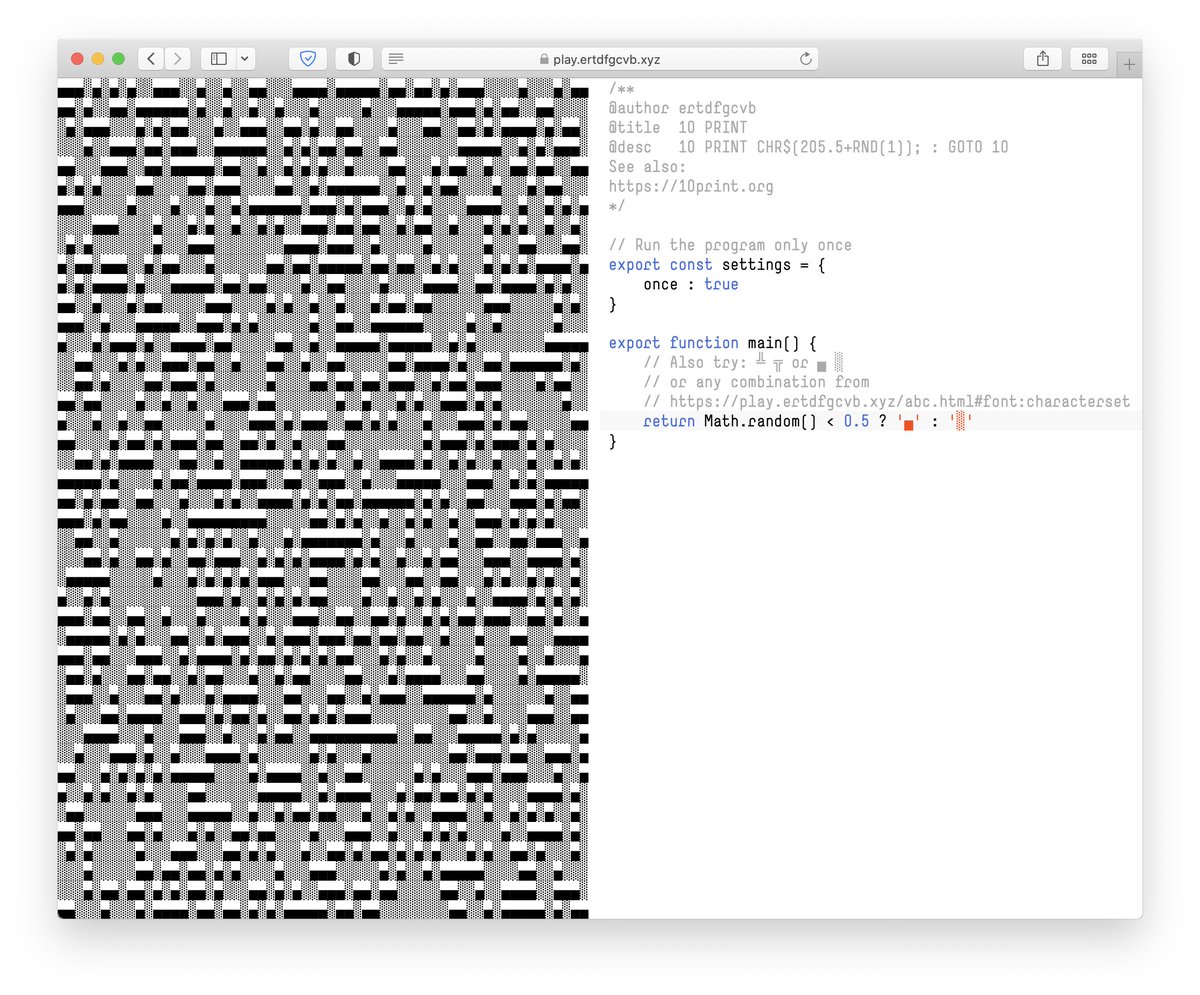Open the half-shaded privacy shield icon
The height and width of the screenshot is (995, 1200).
354,59
